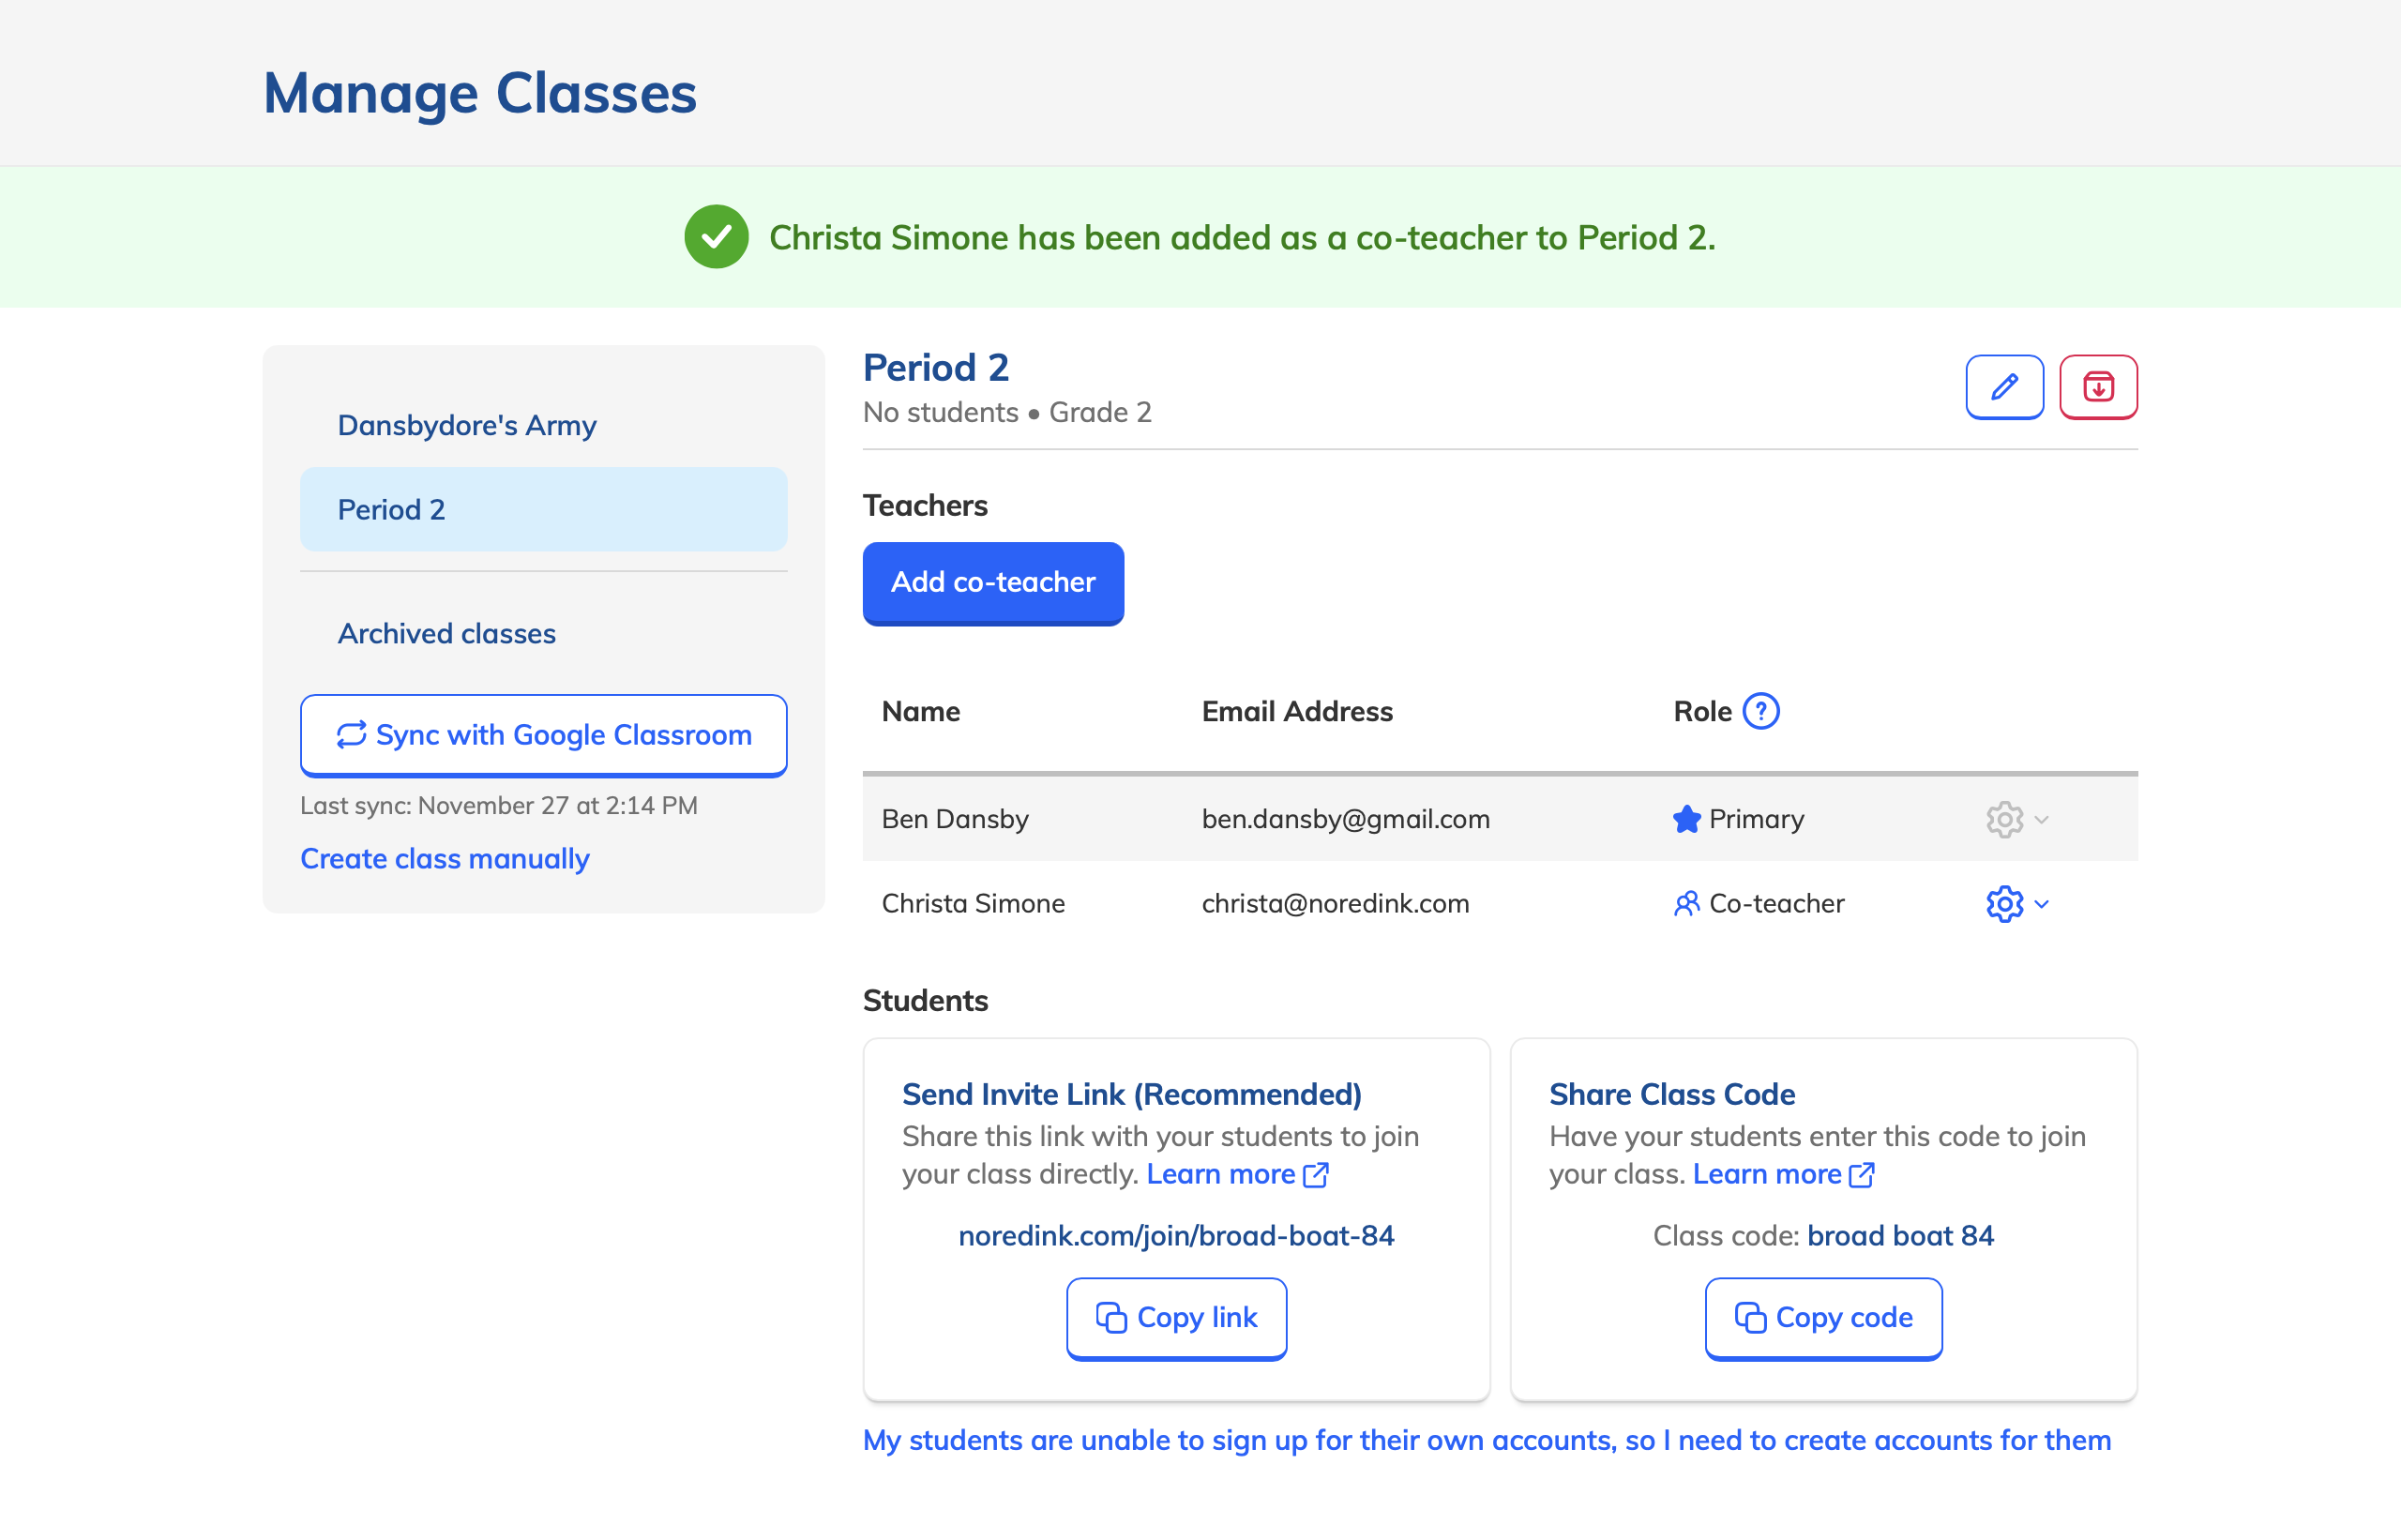
Task: Open Ben Dansby's gear settings menu
Action: pyautogui.click(x=2015, y=820)
